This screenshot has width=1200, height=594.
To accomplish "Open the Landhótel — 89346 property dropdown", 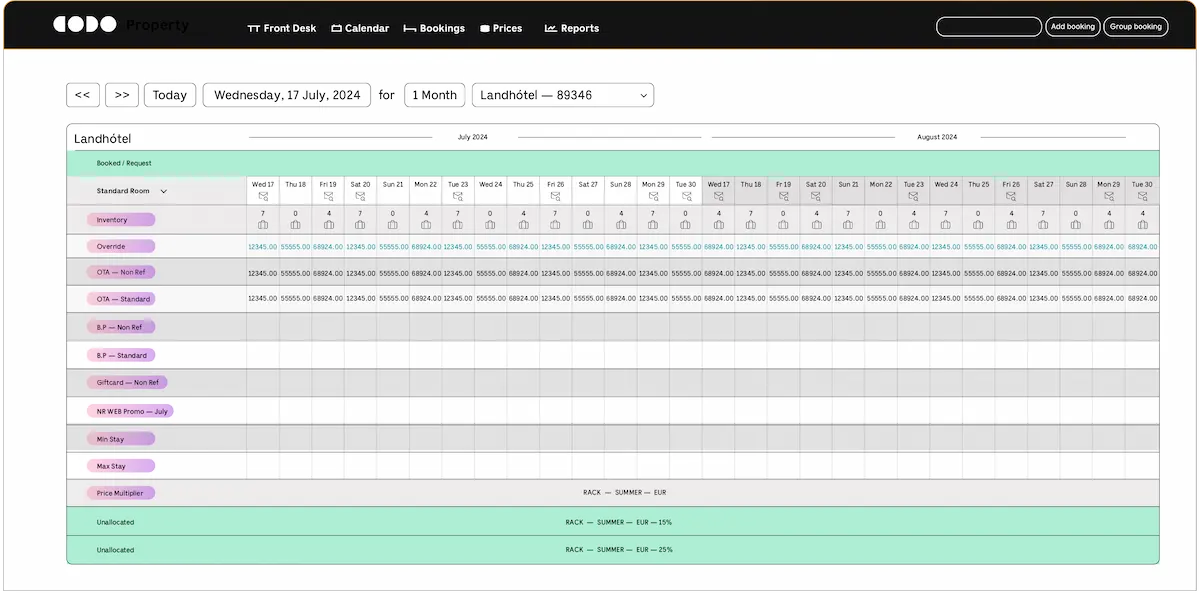I will [563, 95].
